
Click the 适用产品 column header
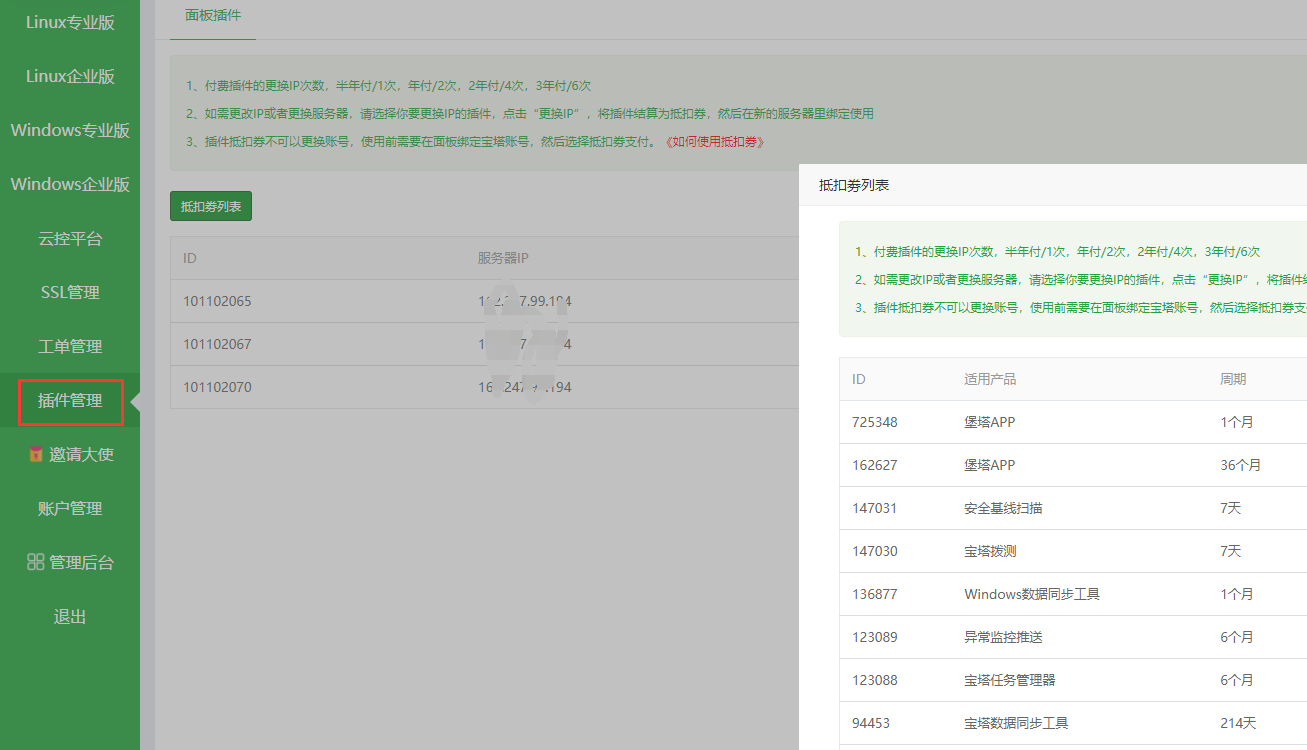[x=990, y=379]
